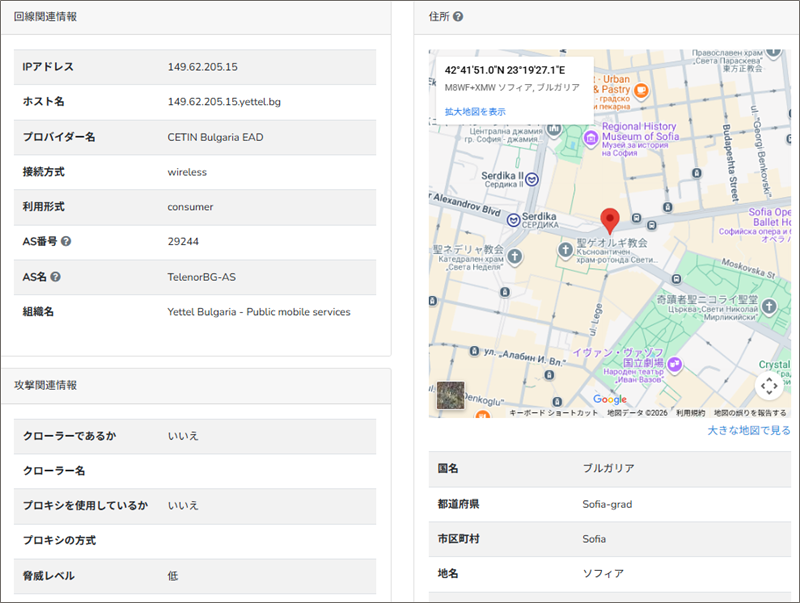Select the IP address value 149.62.205.15
The height and width of the screenshot is (603, 800).
203,67
